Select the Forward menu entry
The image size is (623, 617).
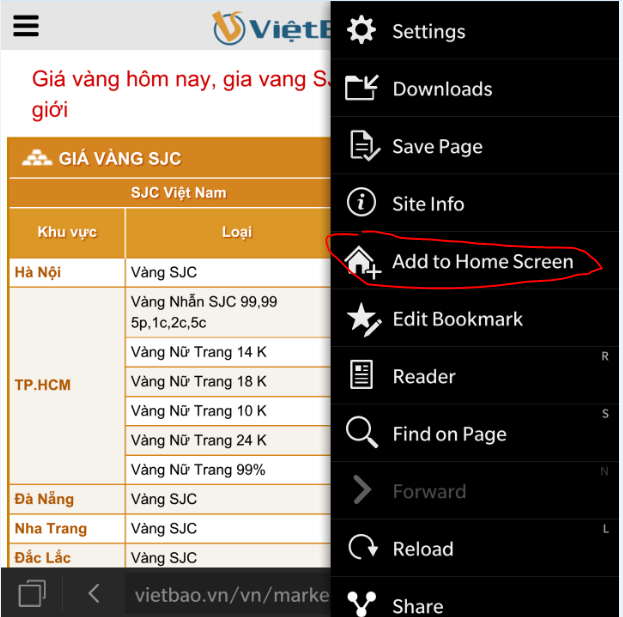tap(475, 491)
